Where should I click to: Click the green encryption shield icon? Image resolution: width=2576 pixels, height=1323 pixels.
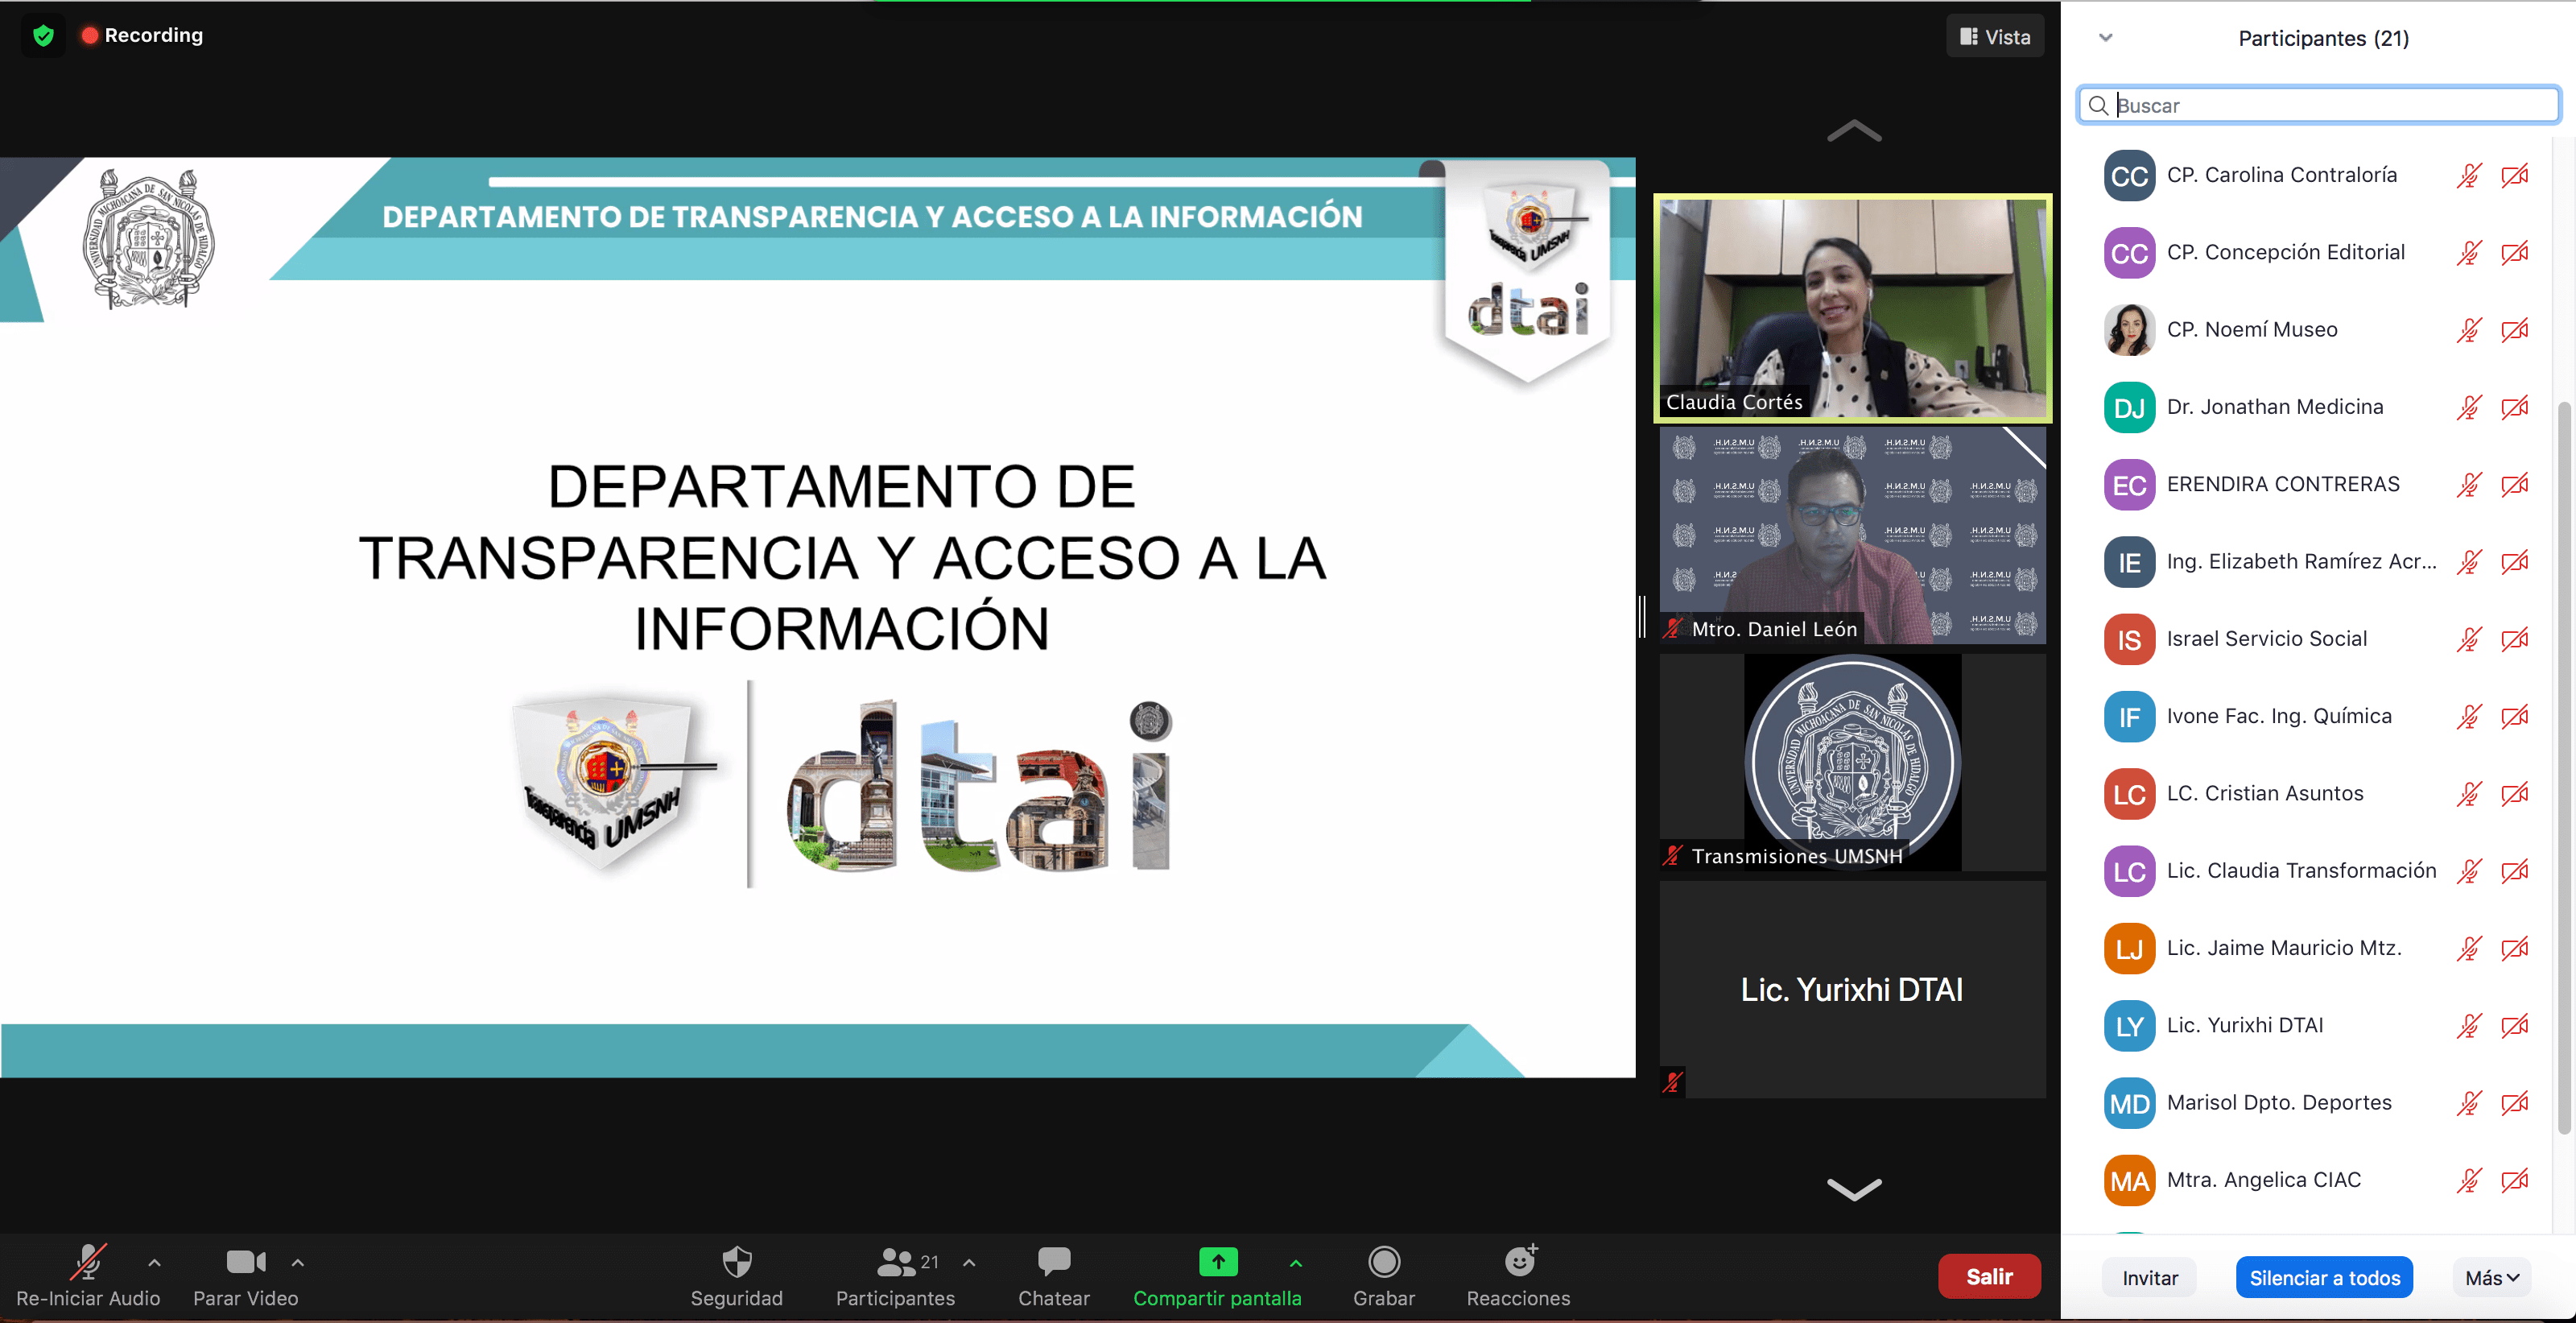(x=43, y=36)
